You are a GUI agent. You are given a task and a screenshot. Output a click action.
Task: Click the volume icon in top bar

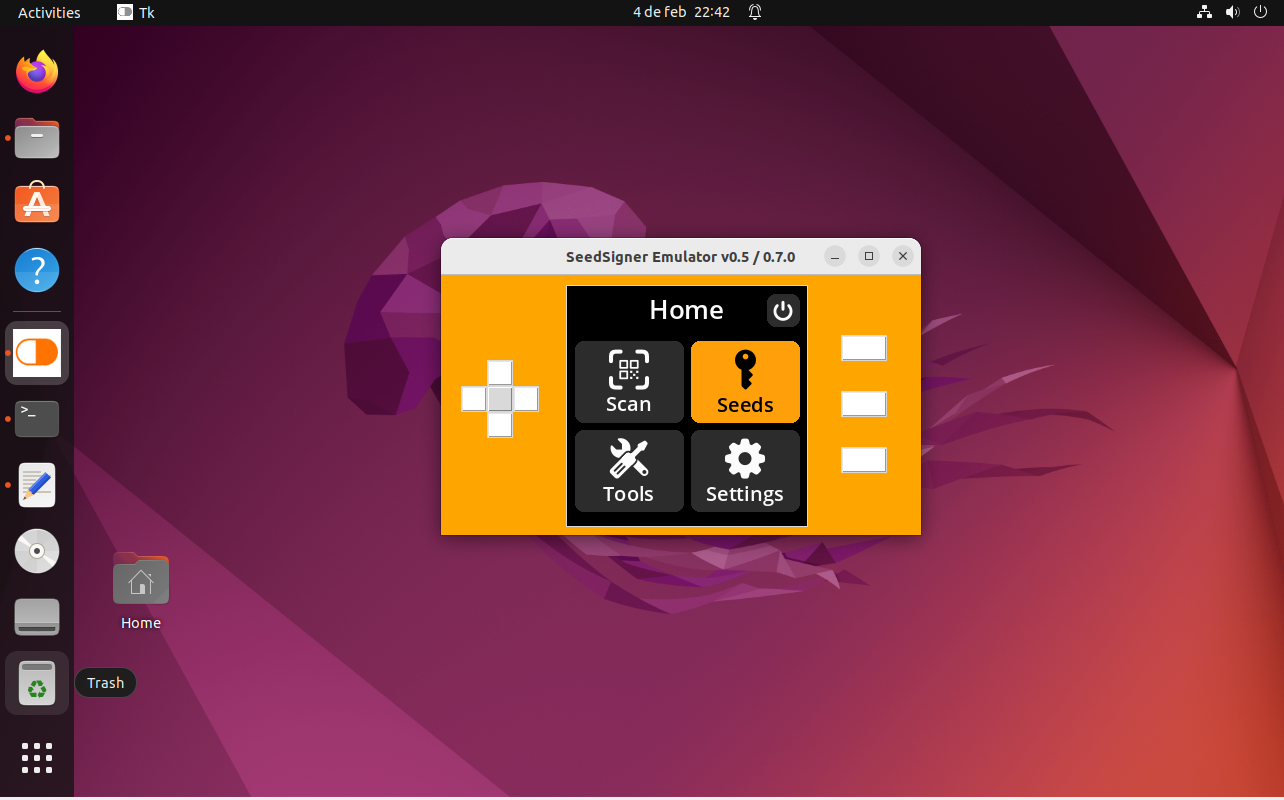click(1232, 12)
